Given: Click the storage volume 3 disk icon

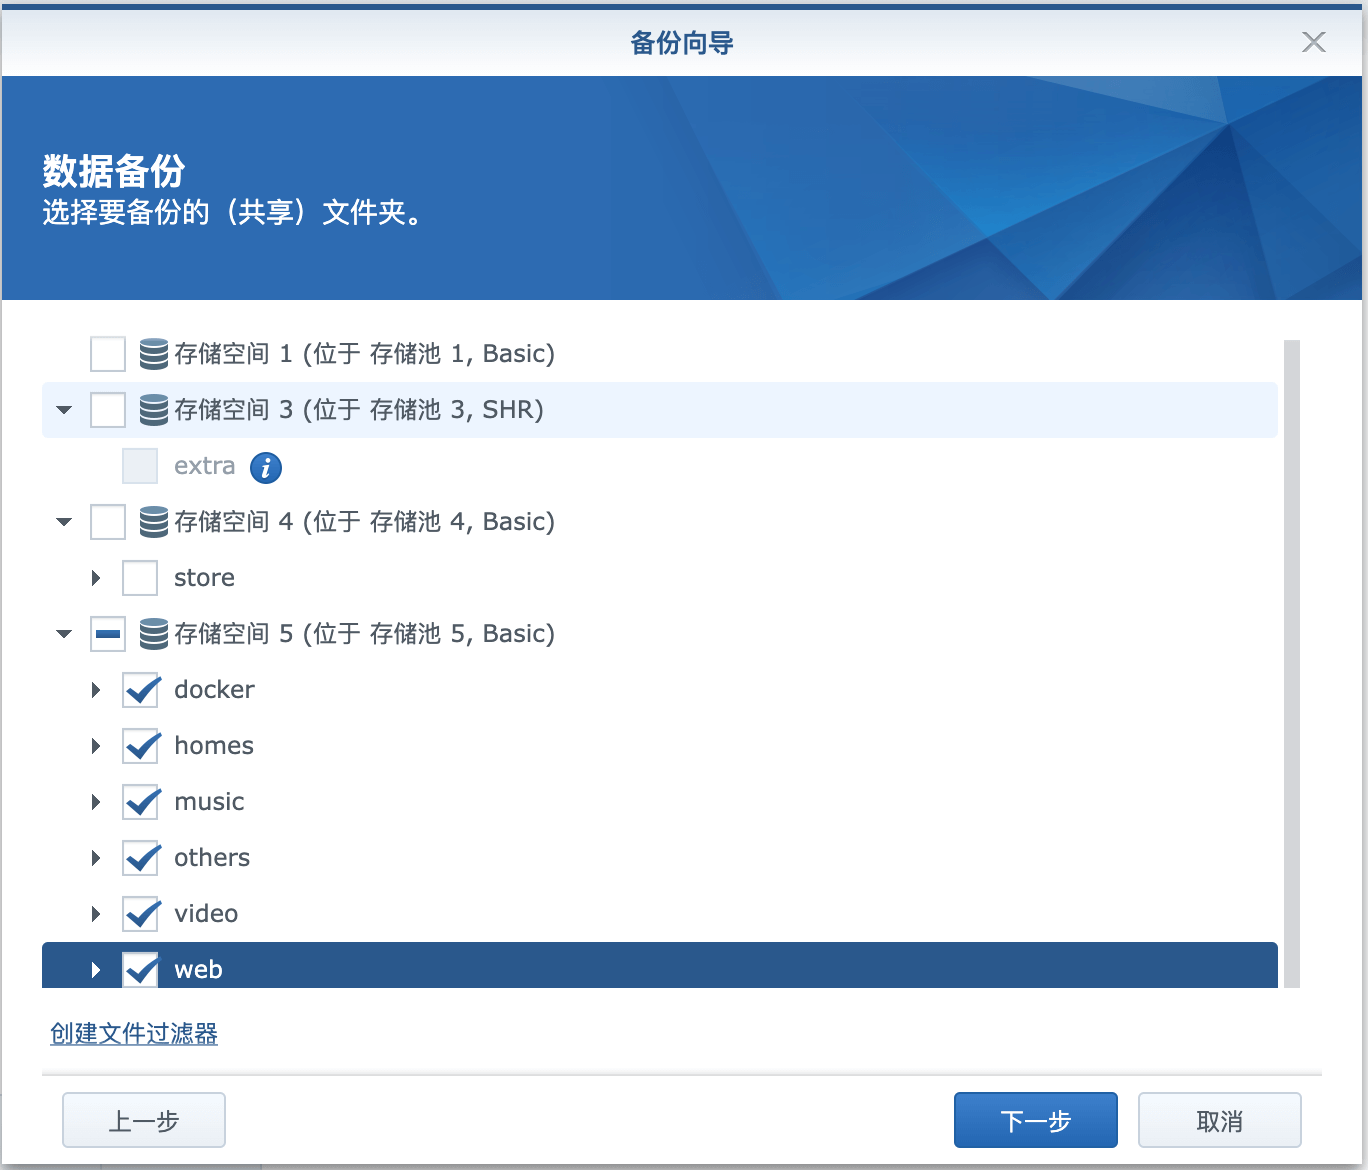Looking at the screenshot, I should coord(153,410).
